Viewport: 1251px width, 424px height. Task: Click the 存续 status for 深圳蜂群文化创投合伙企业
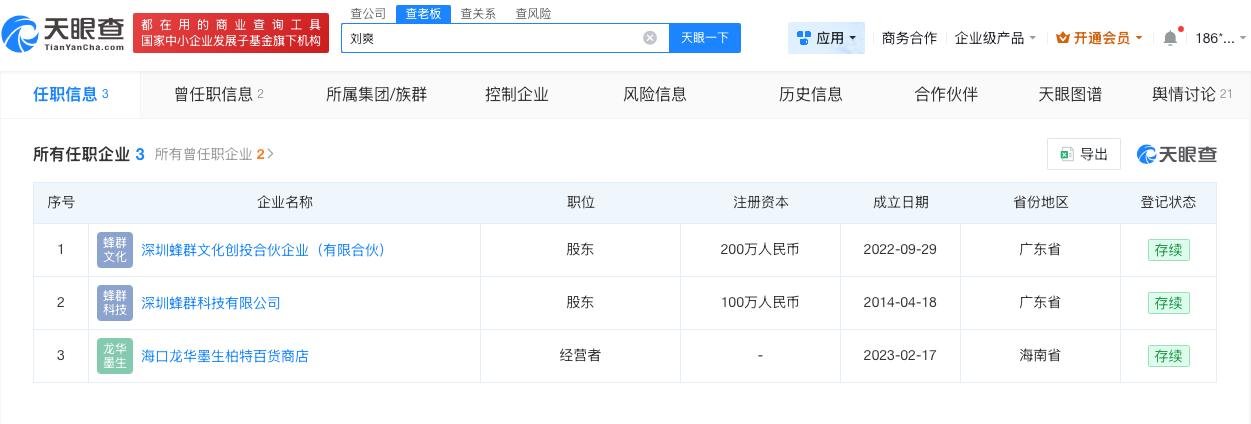(1168, 250)
